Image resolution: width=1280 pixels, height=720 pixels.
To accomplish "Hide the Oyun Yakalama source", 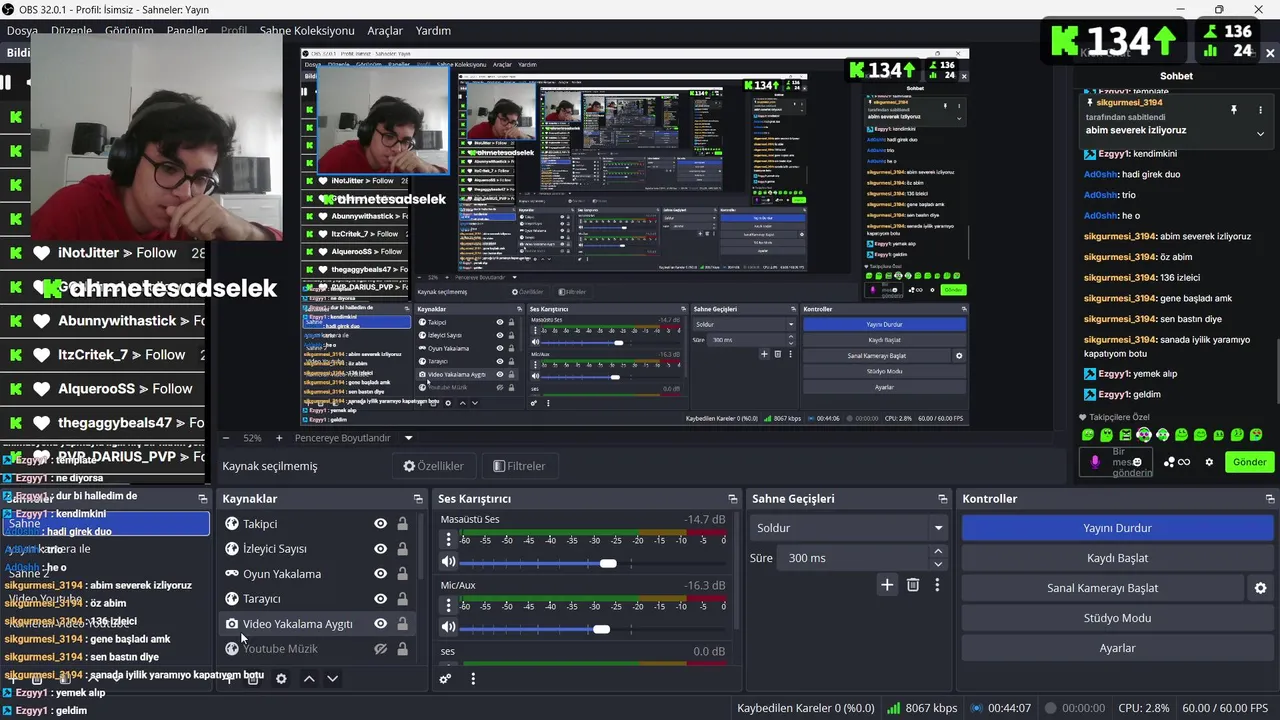I will click(380, 574).
